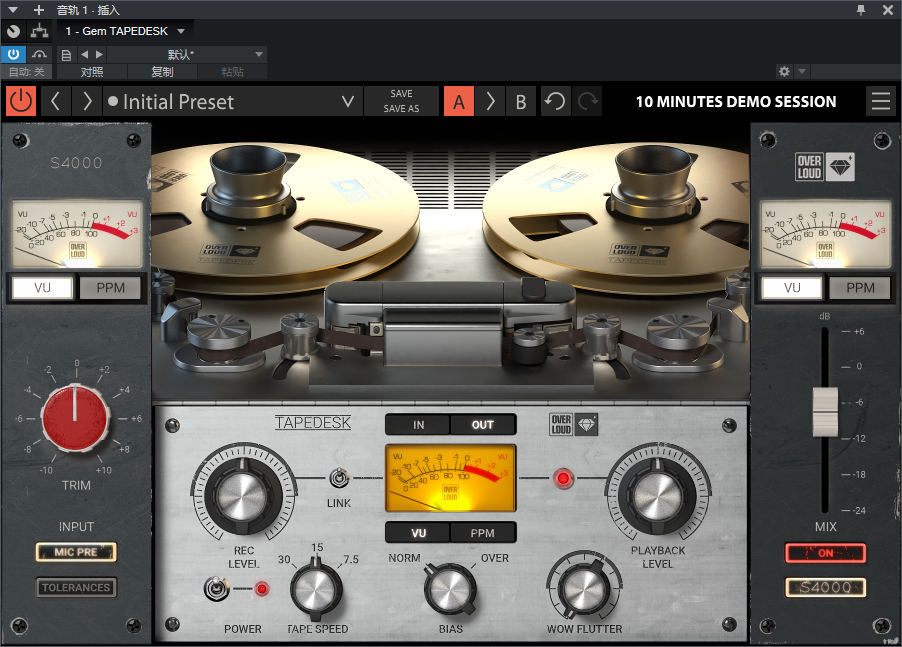Viewport: 902px width, 647px height.
Task: Toggle host plugin power button
Action: tap(13, 55)
